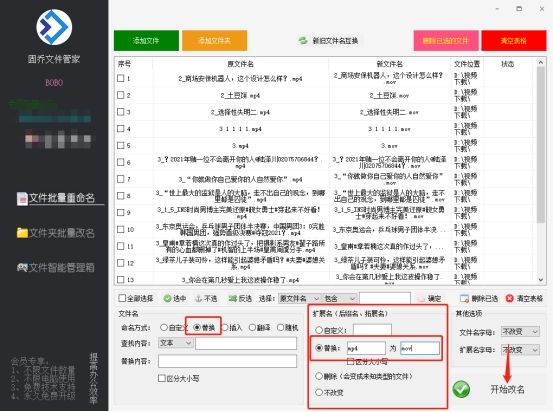Click the 原文件名 column header
Viewport: 553px width, 412px height.
pos(241,64)
